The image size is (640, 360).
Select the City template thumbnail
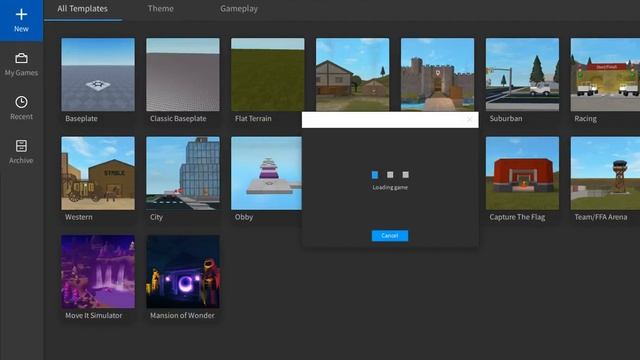[183, 173]
